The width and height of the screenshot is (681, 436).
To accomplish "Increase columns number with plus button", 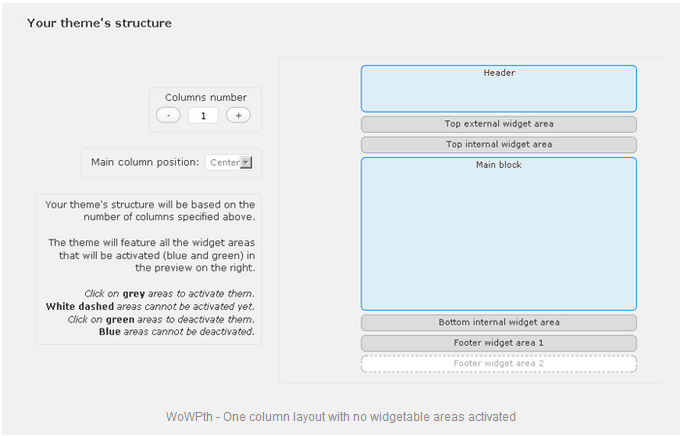I will pos(238,116).
